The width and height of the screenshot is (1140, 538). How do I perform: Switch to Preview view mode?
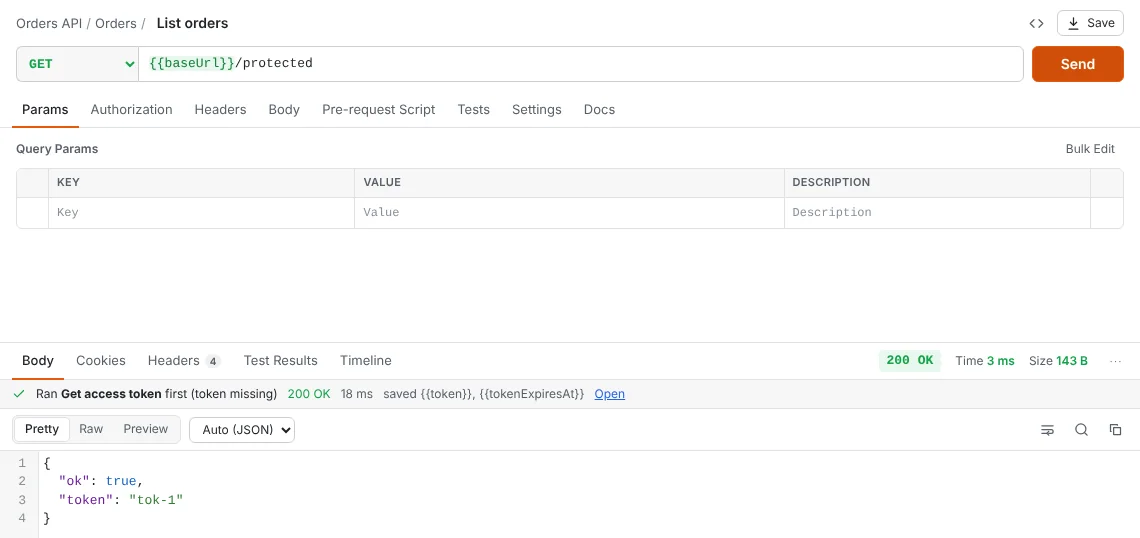click(145, 429)
